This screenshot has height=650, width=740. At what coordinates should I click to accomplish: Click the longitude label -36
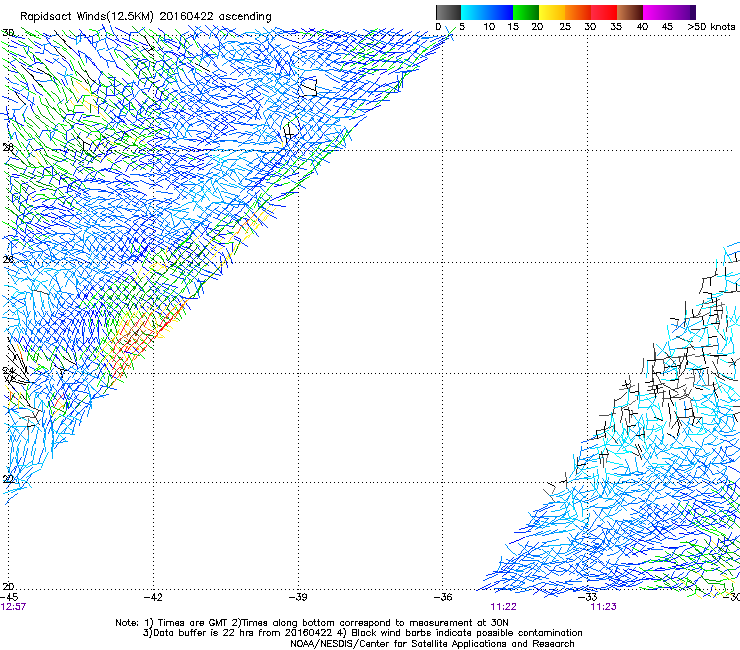tap(443, 597)
